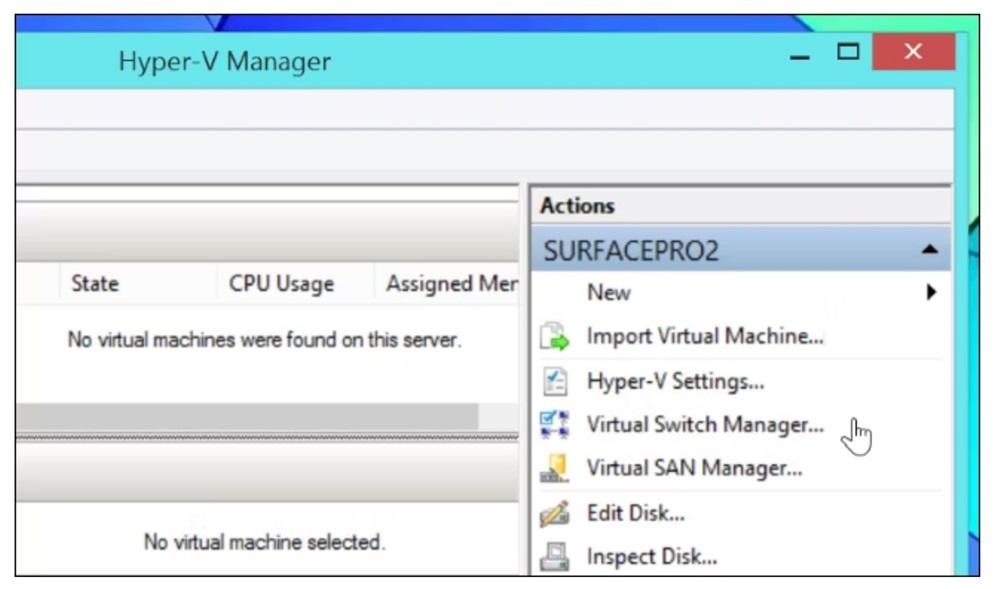Expand the New submenu arrow
1000x589 pixels.
tap(931, 293)
